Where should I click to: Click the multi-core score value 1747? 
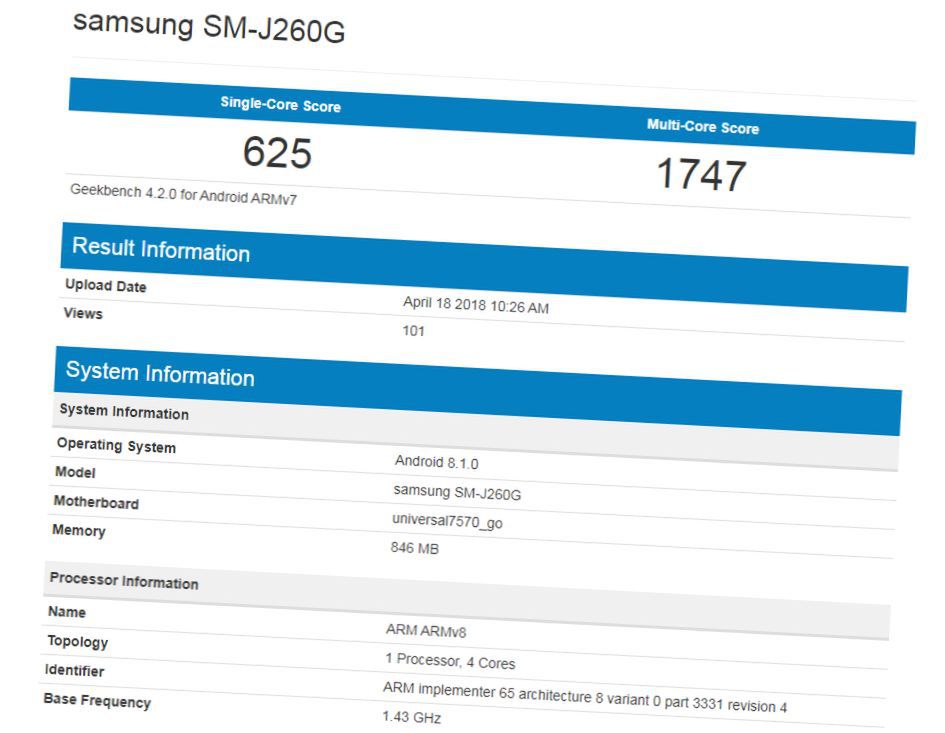tap(706, 176)
